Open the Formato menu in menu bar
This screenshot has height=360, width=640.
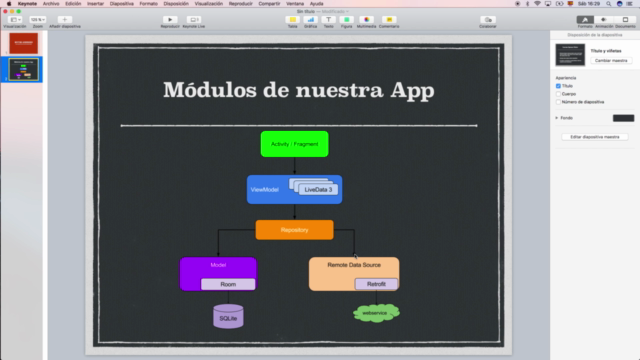149,4
